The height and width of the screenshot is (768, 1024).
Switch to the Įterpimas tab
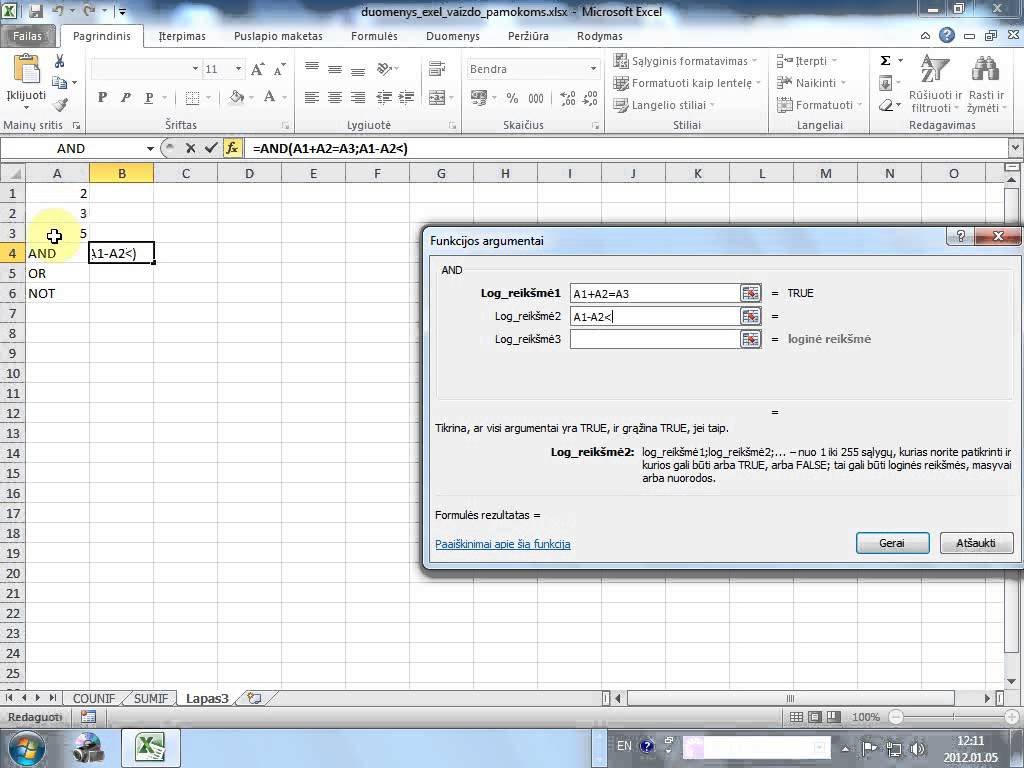pos(182,36)
